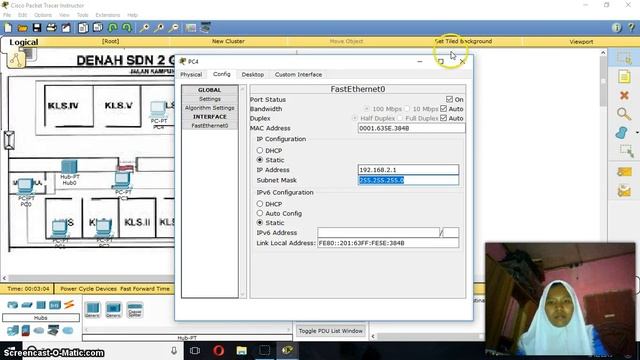Select FastEthernet0 in the INTERFACE list
Screen dimensions: 640x360
[209, 125]
